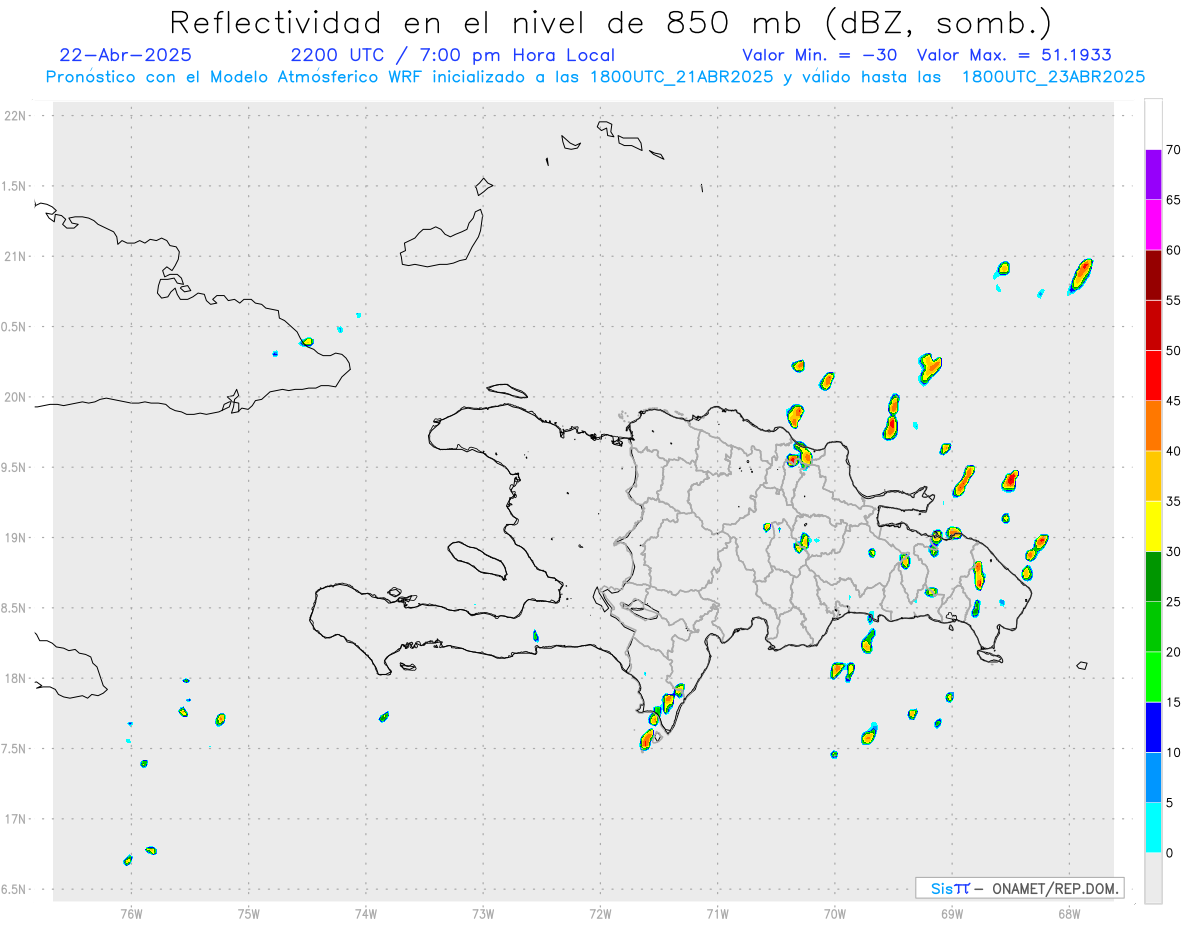
Task: Click the colorbar tick label '15'
Action: 1174,702
